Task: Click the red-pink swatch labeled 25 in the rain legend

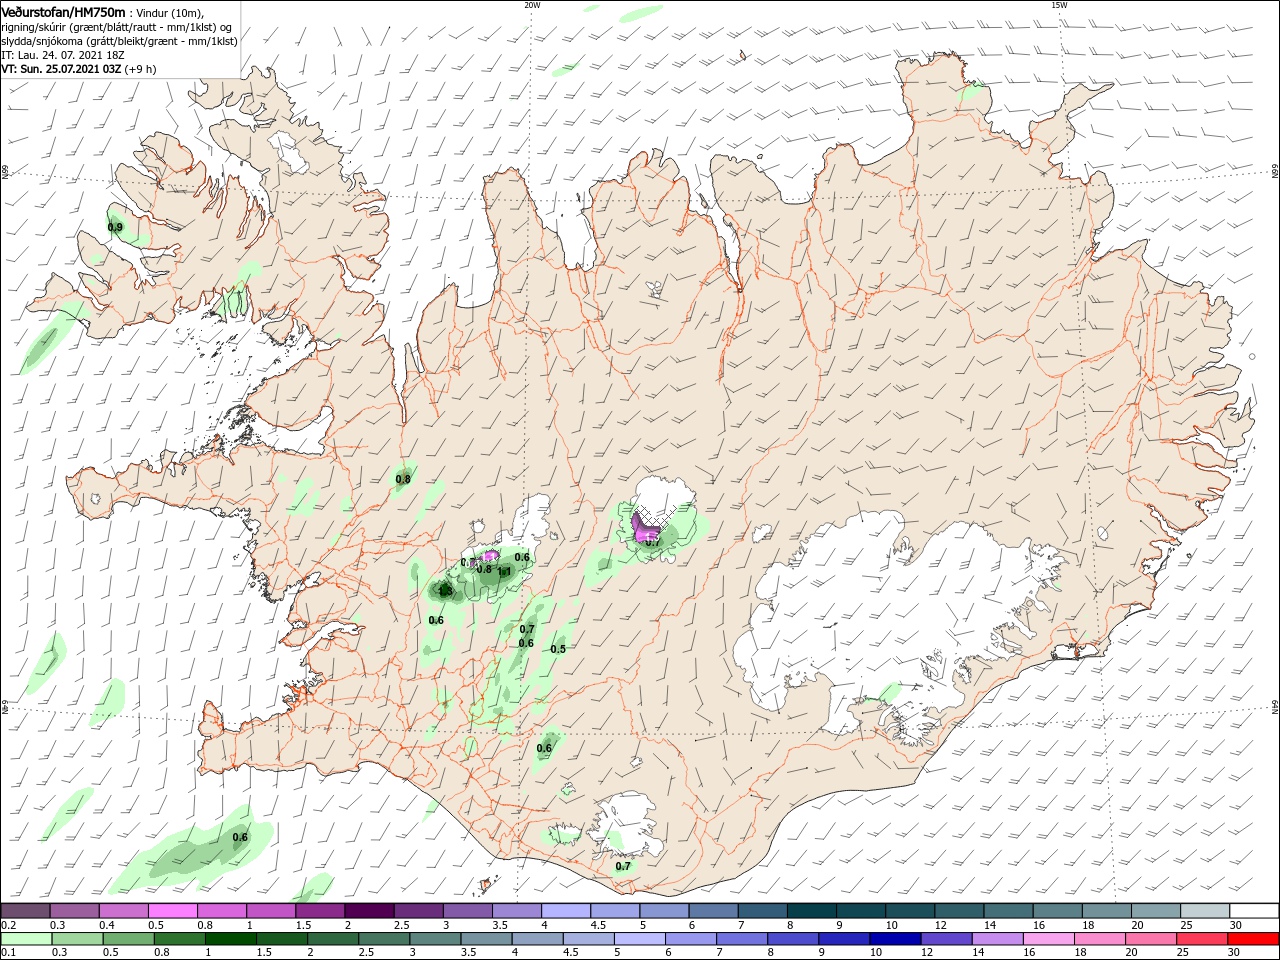Action: (1203, 939)
